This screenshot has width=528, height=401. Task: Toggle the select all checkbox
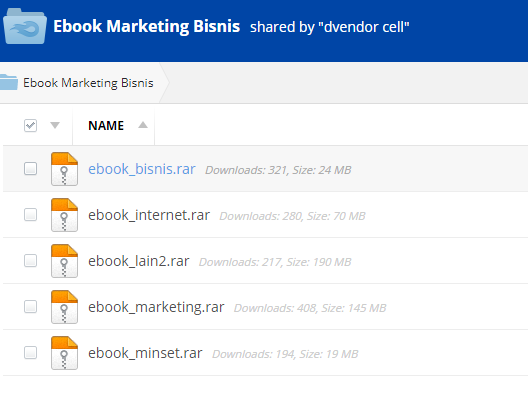pyautogui.click(x=30, y=126)
